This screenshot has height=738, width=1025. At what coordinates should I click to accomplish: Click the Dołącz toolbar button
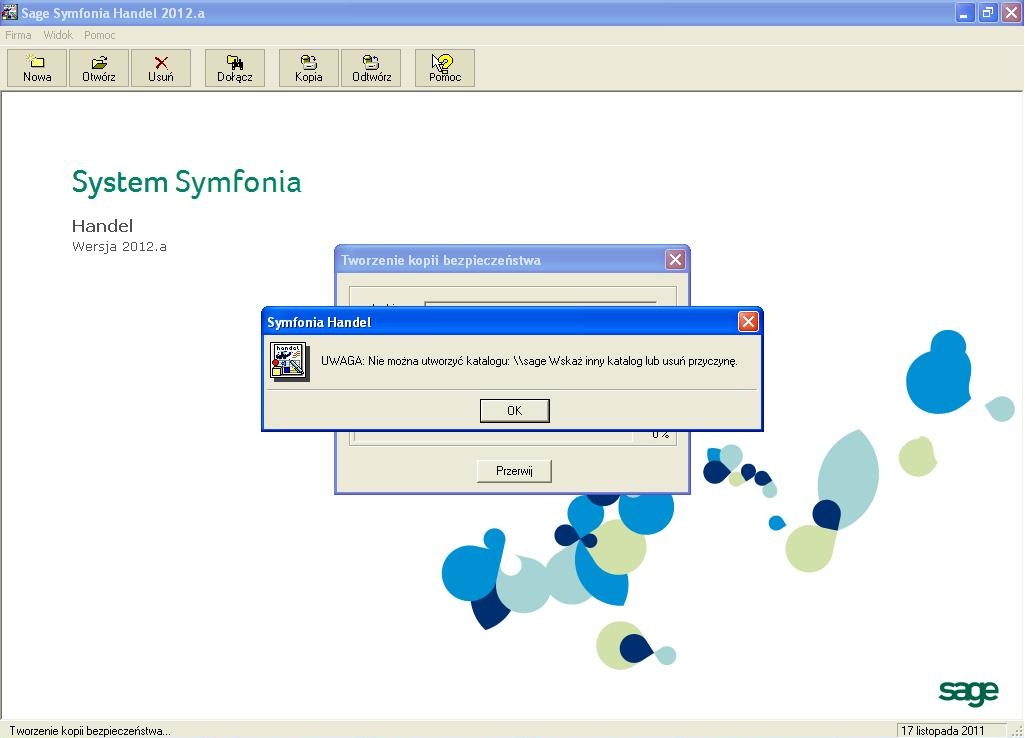pos(235,68)
